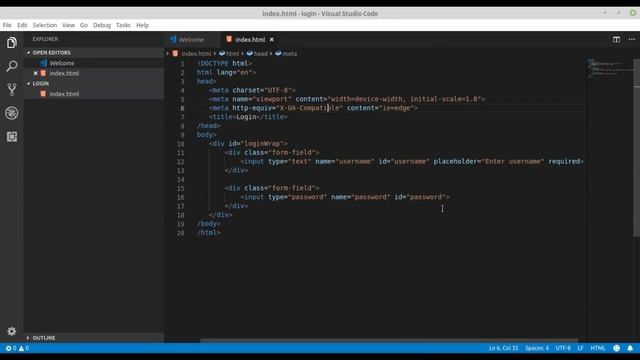640x360 pixels.
Task: Click the feedback smiley in status bar
Action: [616, 348]
